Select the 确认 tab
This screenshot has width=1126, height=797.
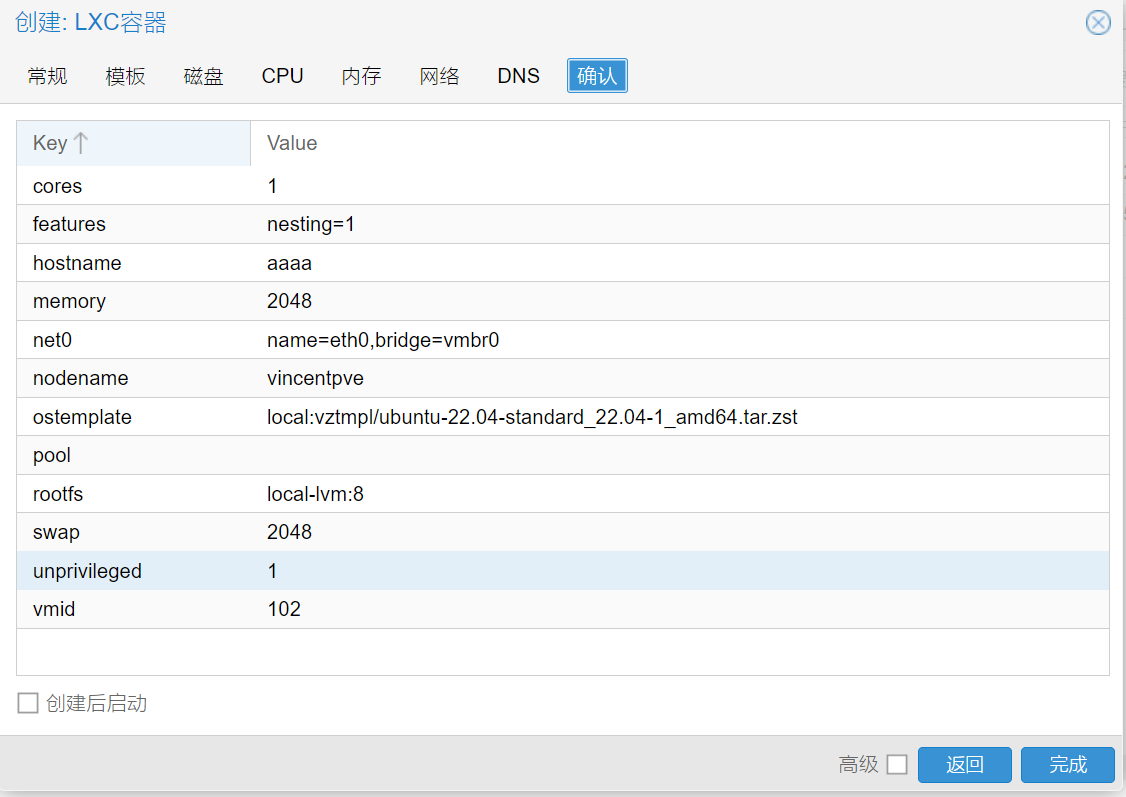pos(597,76)
